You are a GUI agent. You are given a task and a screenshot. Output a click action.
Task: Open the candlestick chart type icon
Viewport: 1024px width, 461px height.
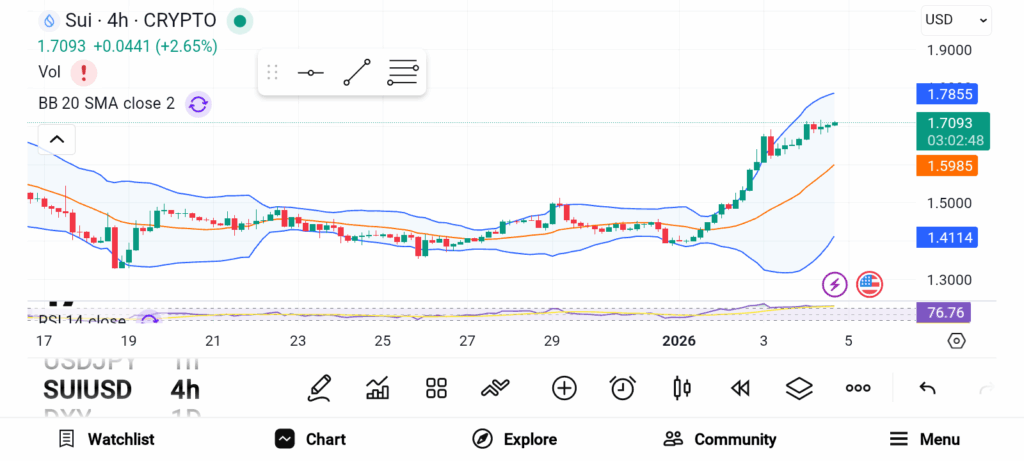coord(683,388)
